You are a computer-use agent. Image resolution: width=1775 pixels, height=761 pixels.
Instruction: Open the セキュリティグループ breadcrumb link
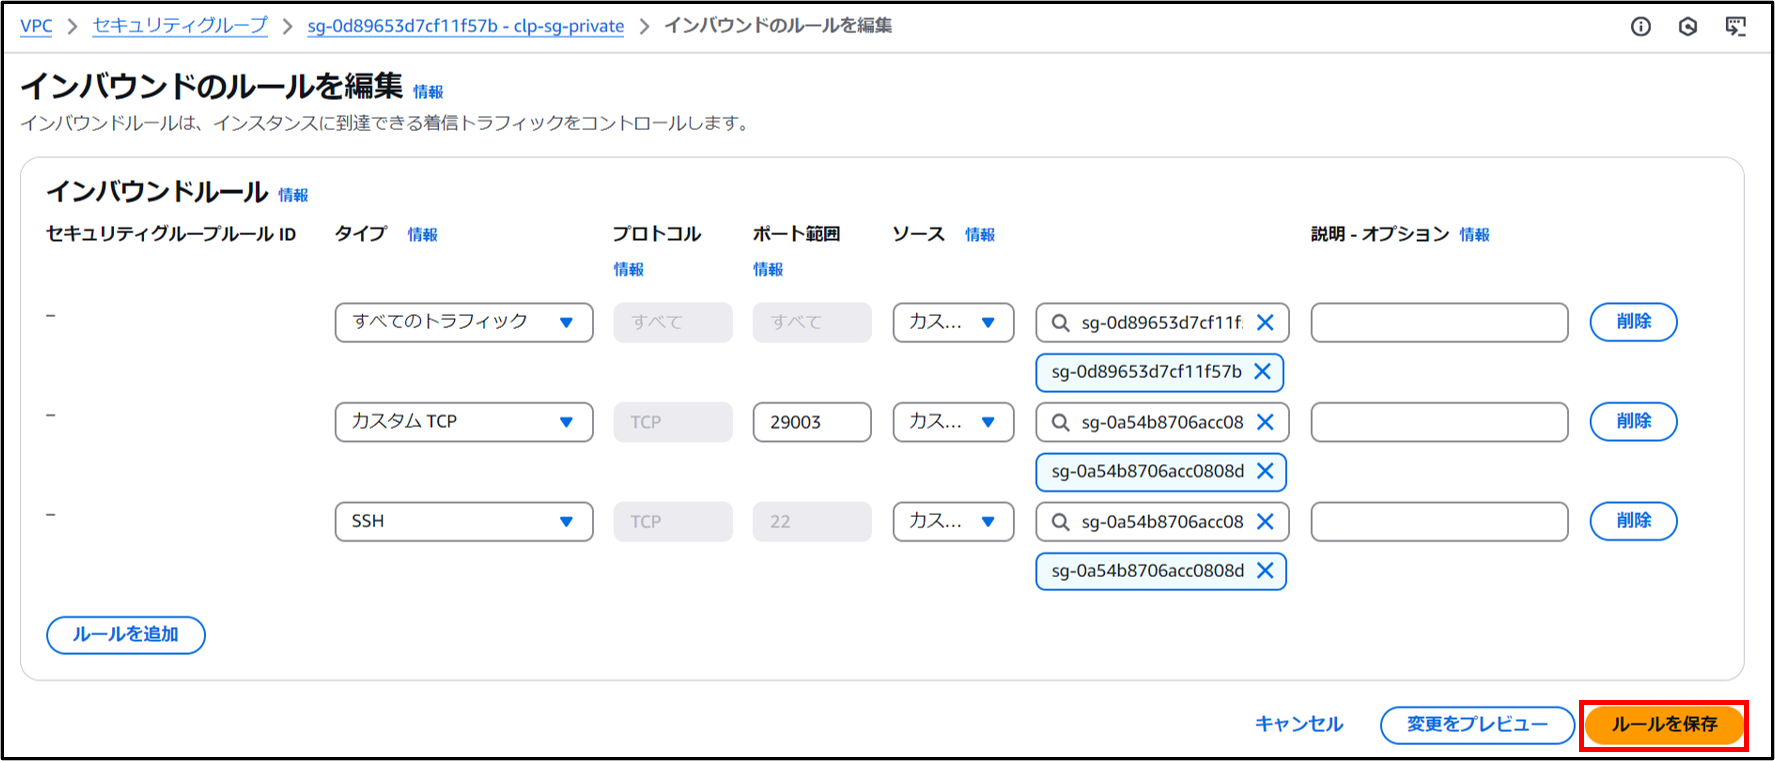[180, 26]
